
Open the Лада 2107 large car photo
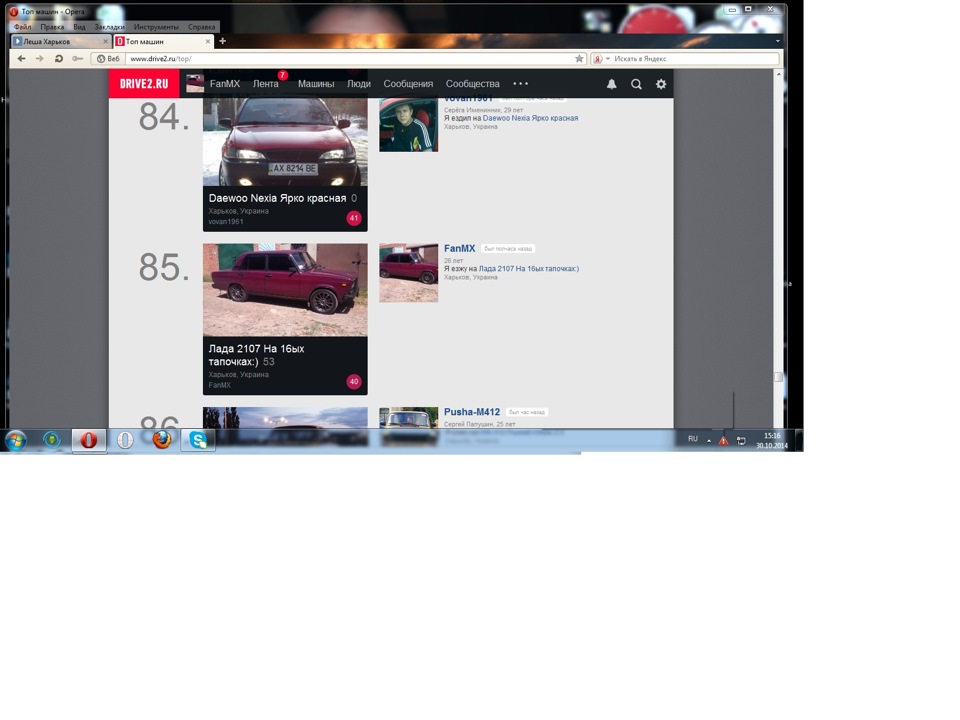pyautogui.click(x=285, y=290)
